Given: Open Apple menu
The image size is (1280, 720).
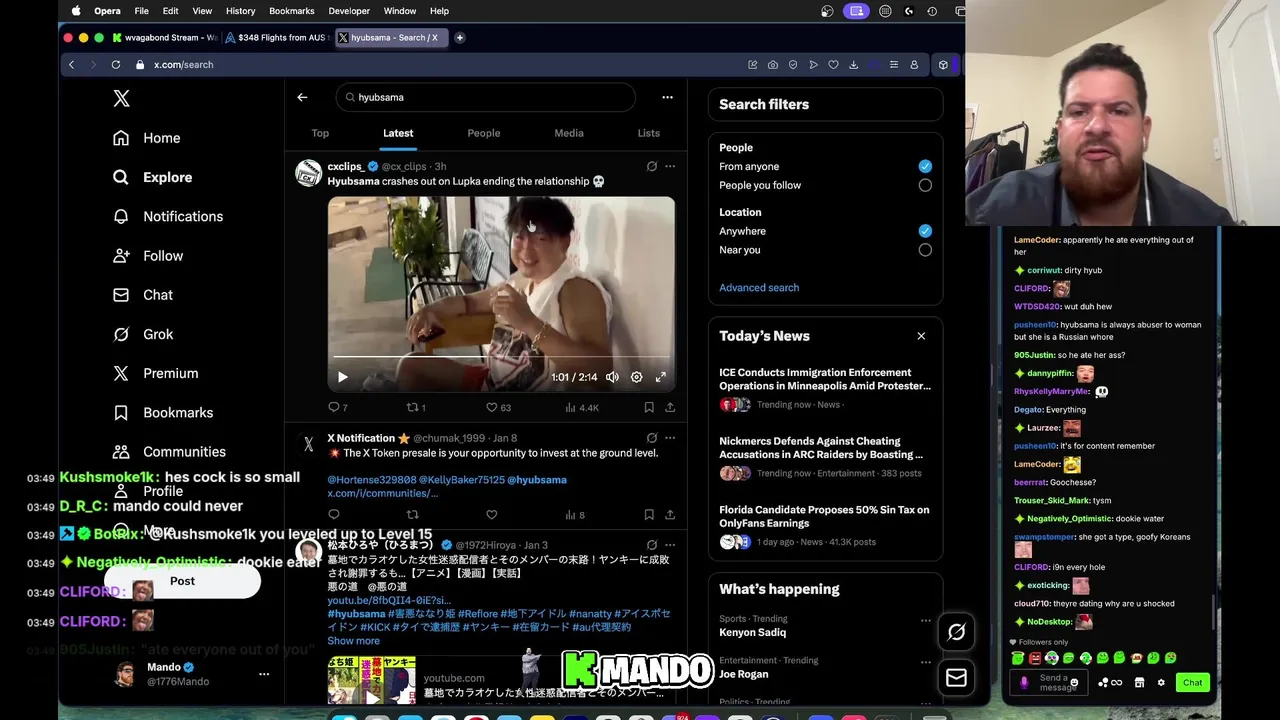Looking at the screenshot, I should click(x=76, y=11).
